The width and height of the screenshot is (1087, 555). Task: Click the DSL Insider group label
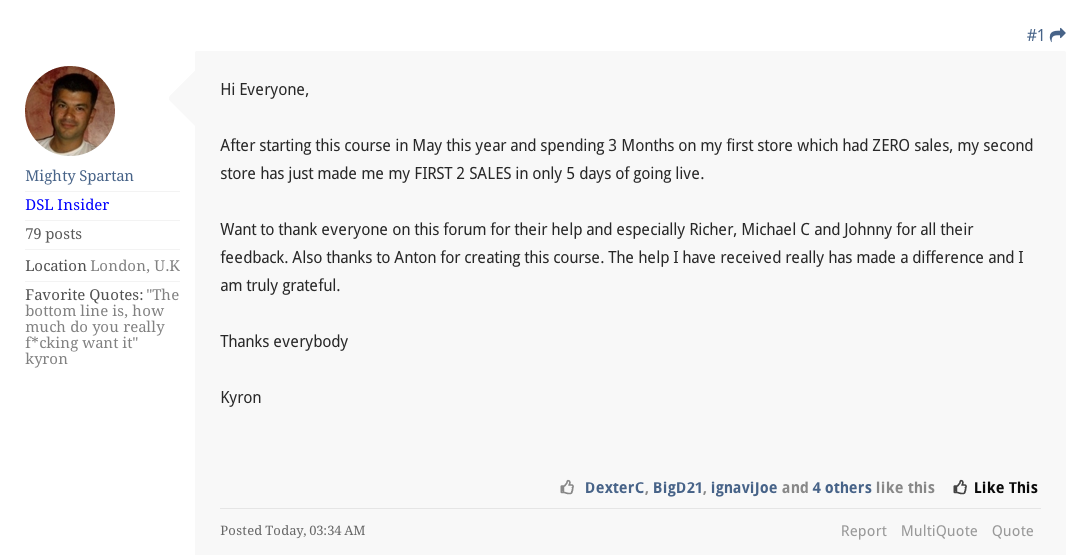67,205
